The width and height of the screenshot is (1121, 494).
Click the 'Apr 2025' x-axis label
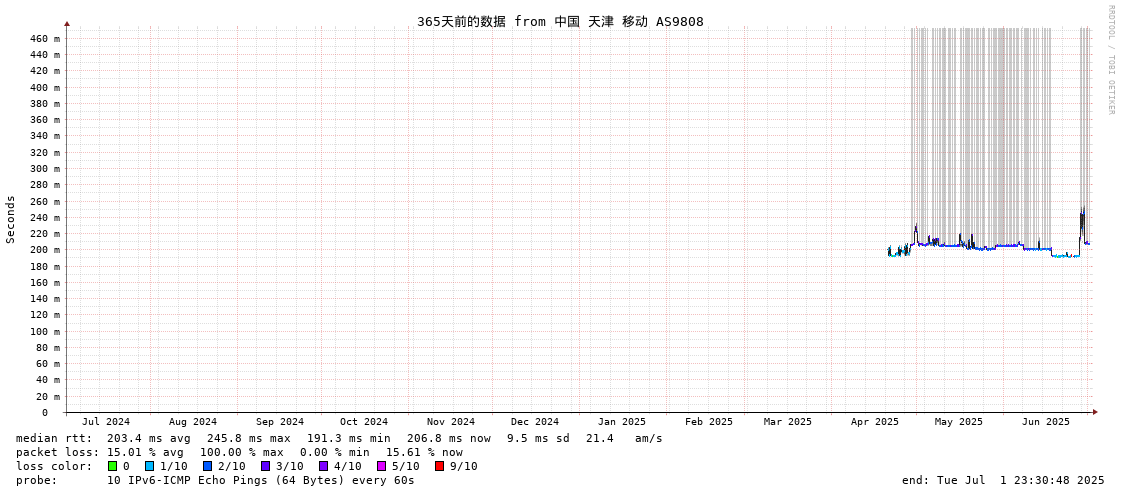click(x=875, y=422)
